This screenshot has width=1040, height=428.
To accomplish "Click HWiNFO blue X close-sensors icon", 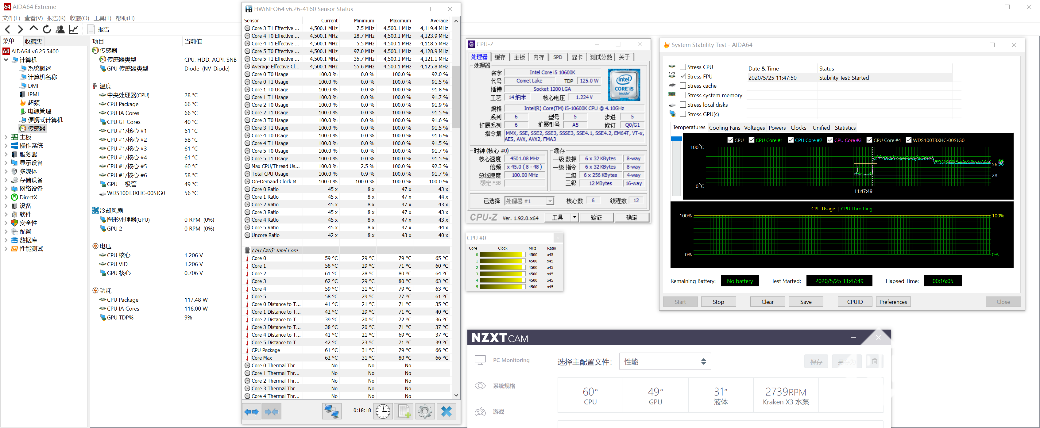I will click(447, 411).
